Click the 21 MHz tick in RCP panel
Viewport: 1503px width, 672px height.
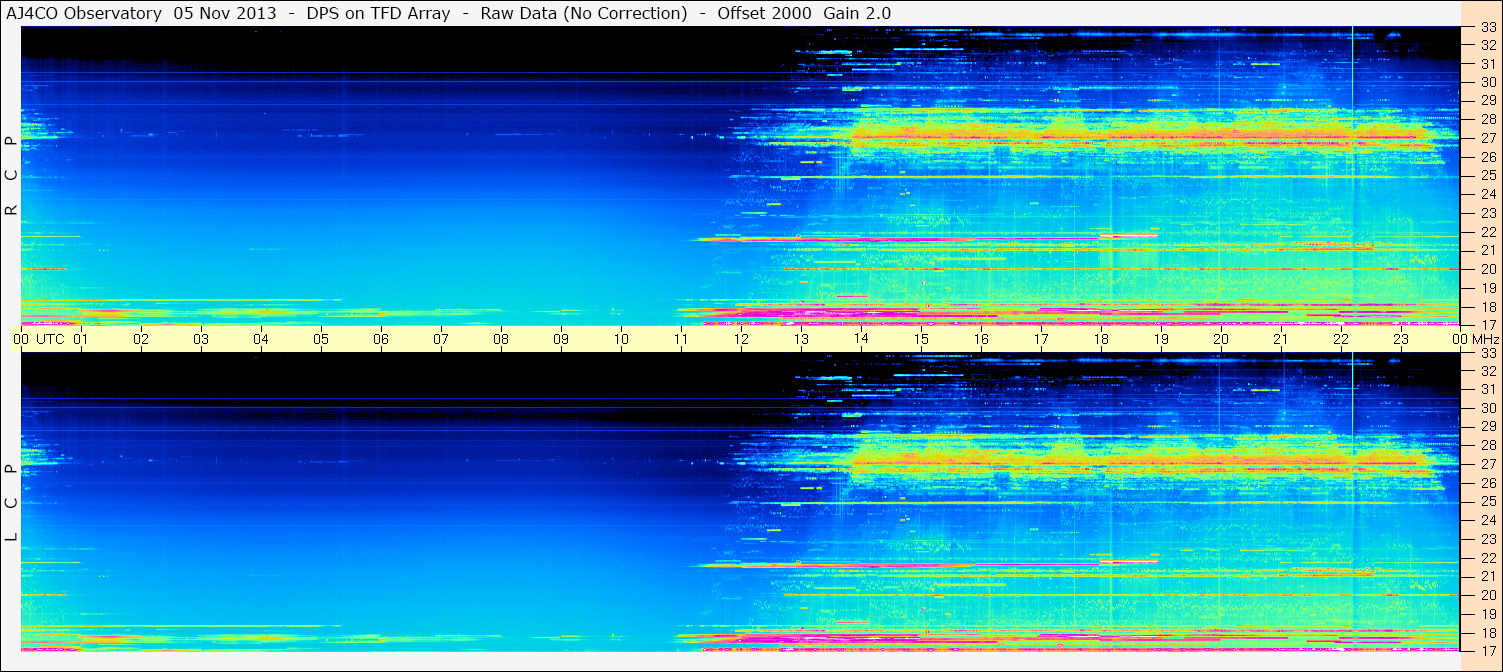click(1487, 250)
